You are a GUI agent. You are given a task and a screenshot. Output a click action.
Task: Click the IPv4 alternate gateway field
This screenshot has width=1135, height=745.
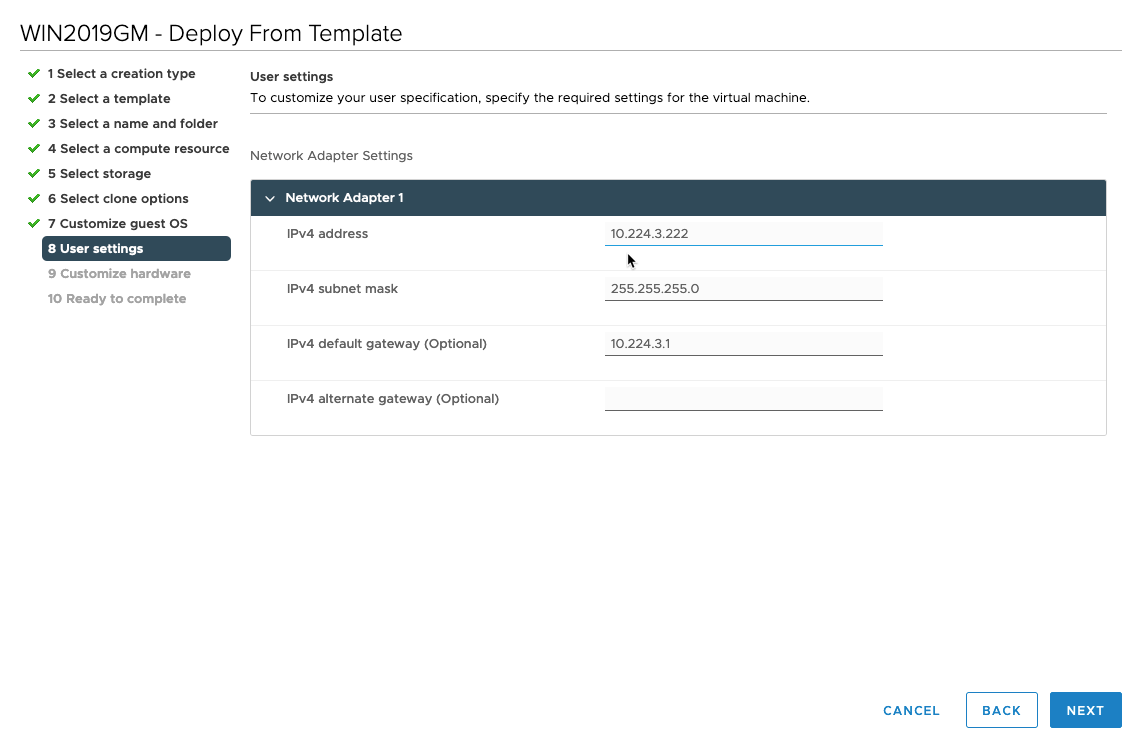[x=743, y=398]
